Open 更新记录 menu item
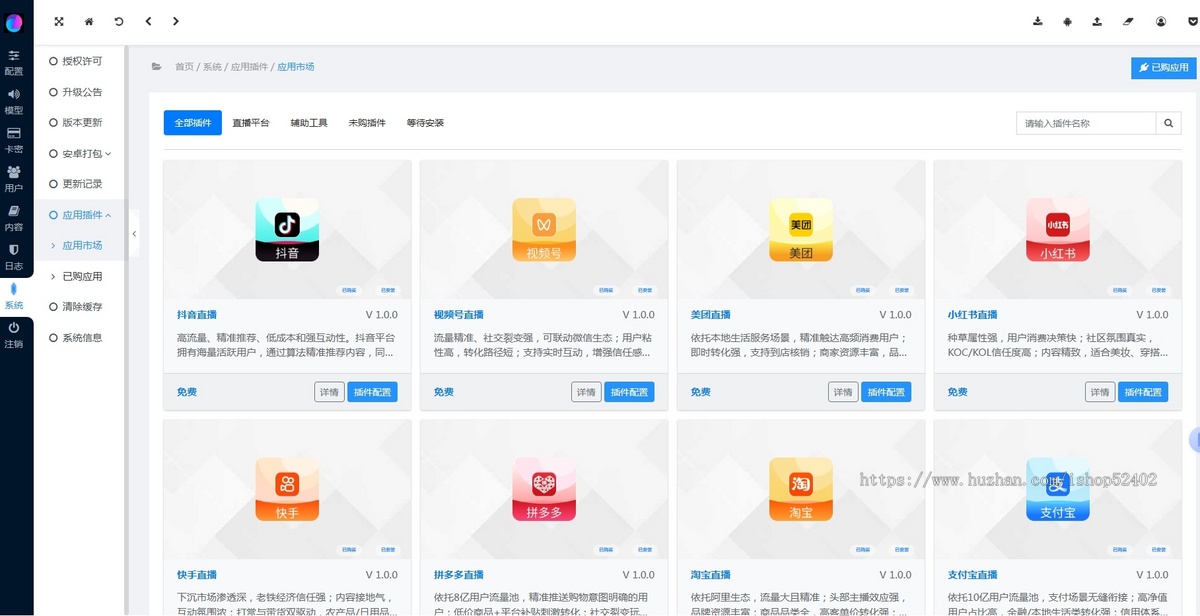 (x=80, y=184)
